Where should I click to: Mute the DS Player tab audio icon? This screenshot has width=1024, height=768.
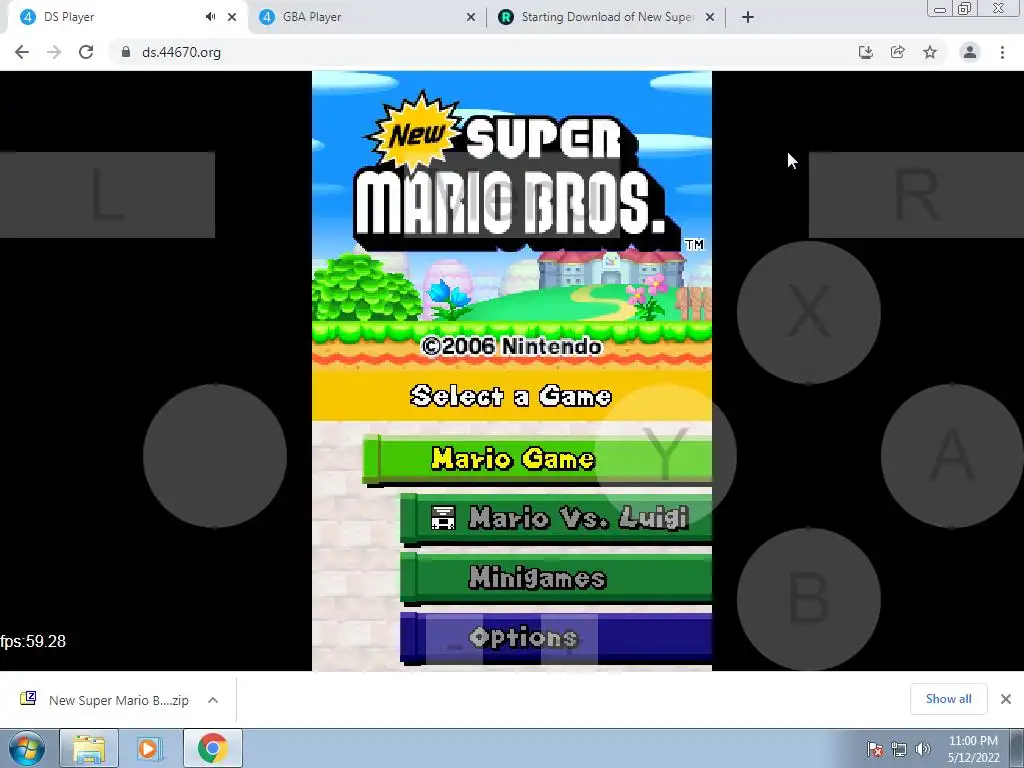[x=210, y=17]
